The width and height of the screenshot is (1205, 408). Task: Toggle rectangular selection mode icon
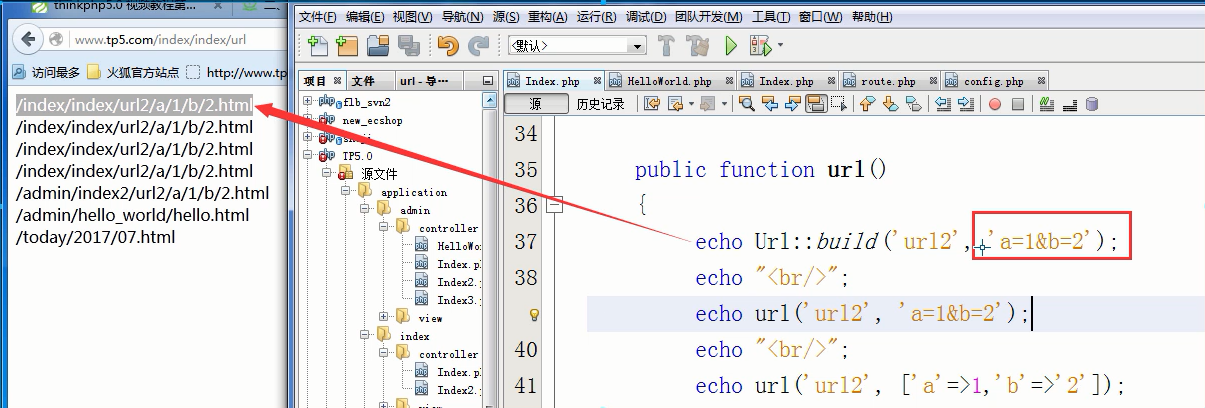pyautogui.click(x=839, y=103)
